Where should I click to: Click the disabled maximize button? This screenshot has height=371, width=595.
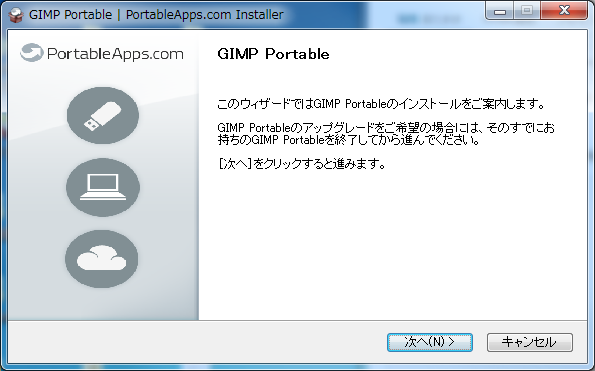coord(527,11)
